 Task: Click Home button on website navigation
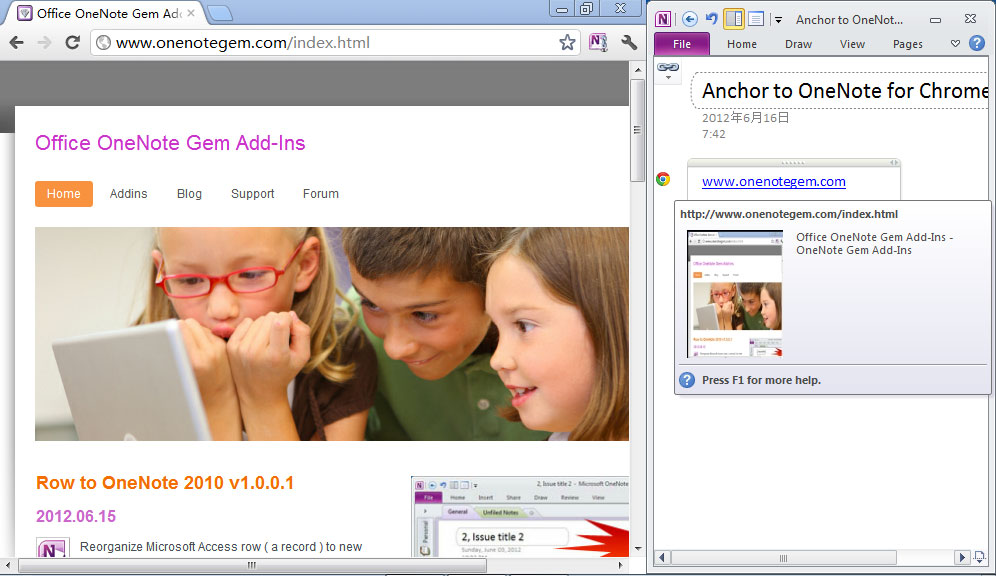point(64,194)
